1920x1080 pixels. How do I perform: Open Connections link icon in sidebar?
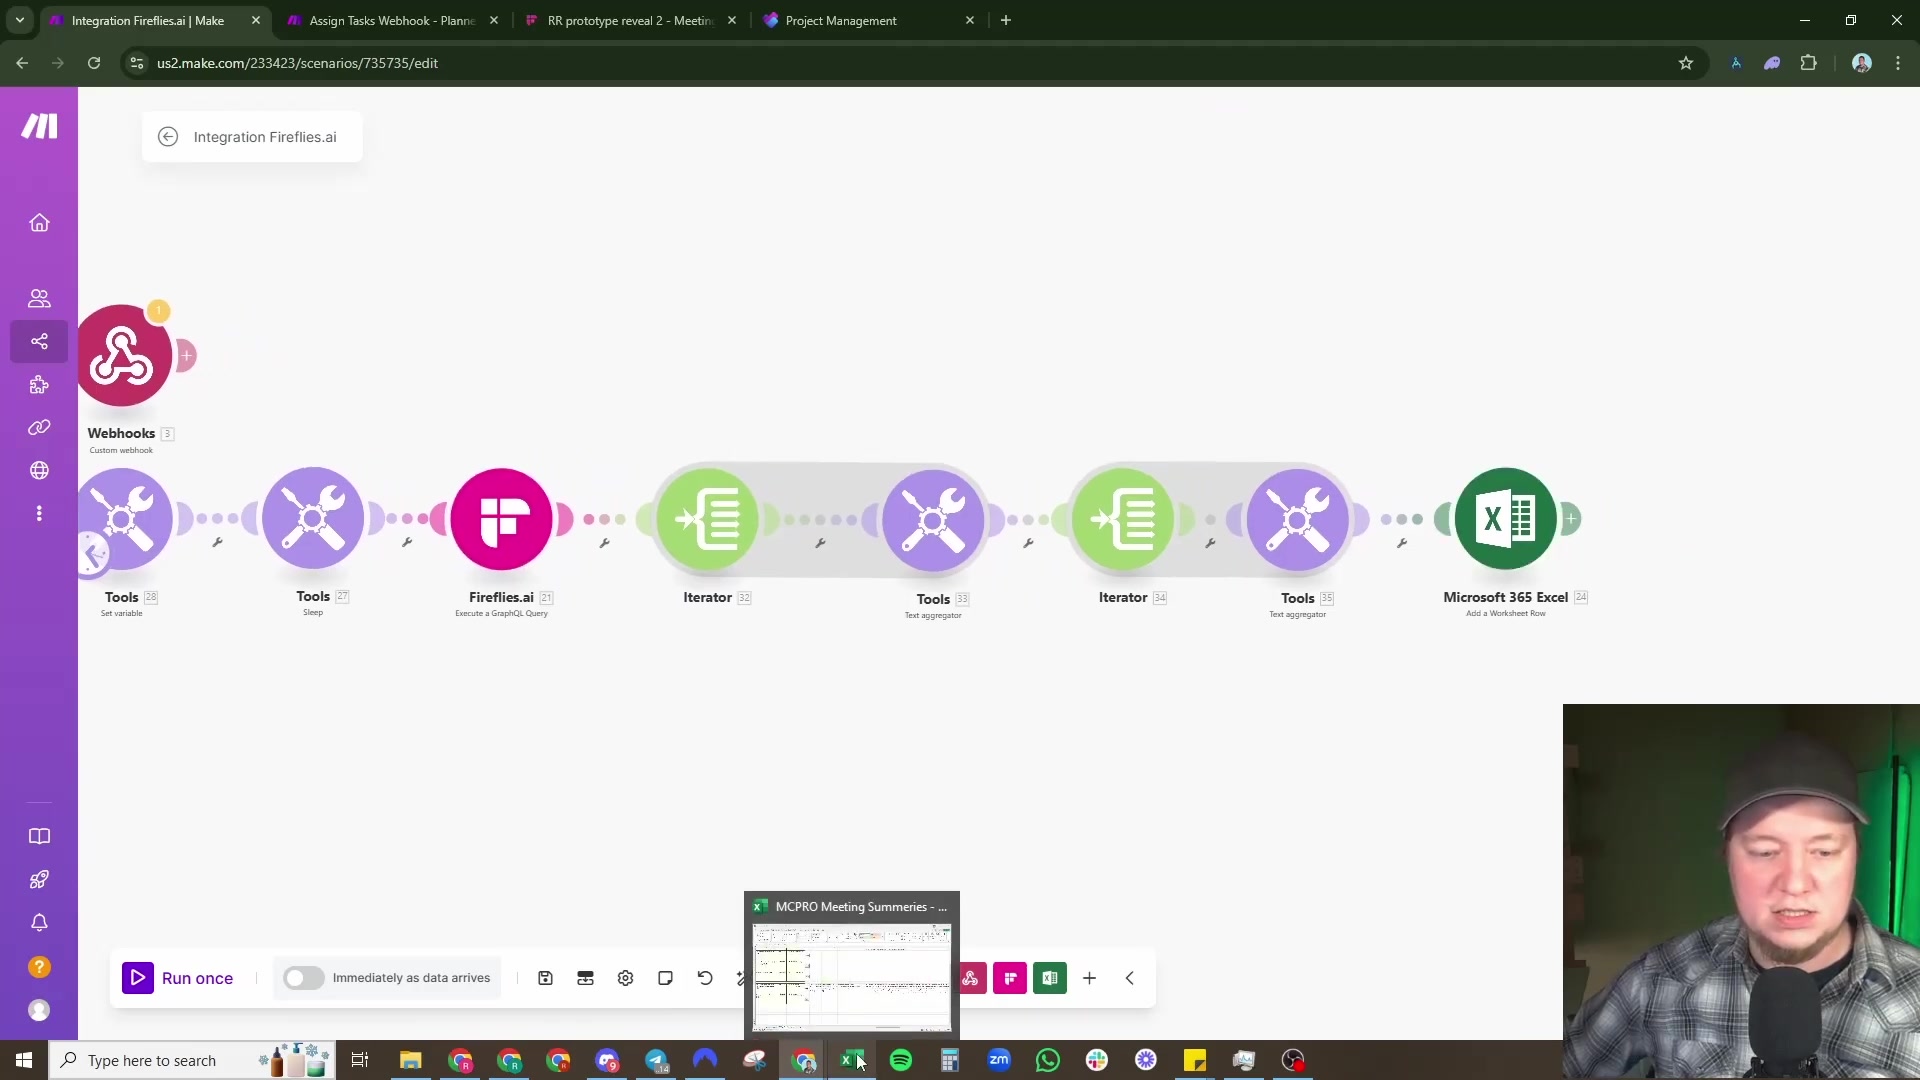click(x=39, y=427)
